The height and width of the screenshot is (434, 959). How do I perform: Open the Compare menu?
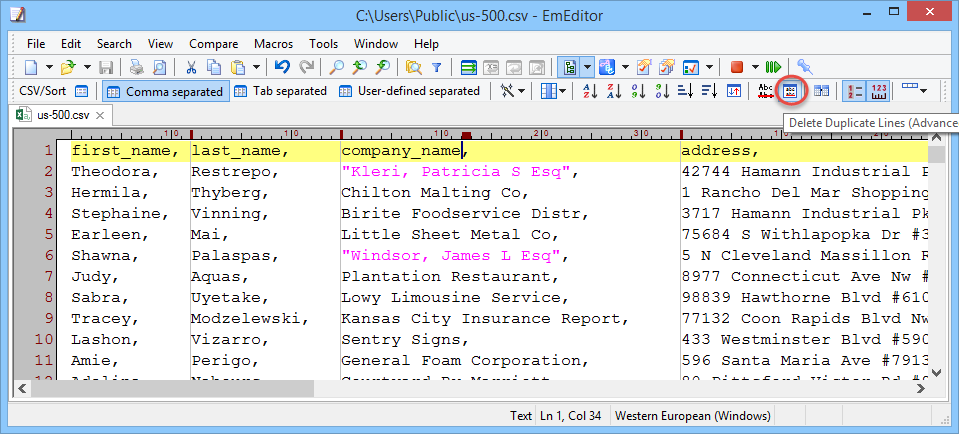[213, 44]
